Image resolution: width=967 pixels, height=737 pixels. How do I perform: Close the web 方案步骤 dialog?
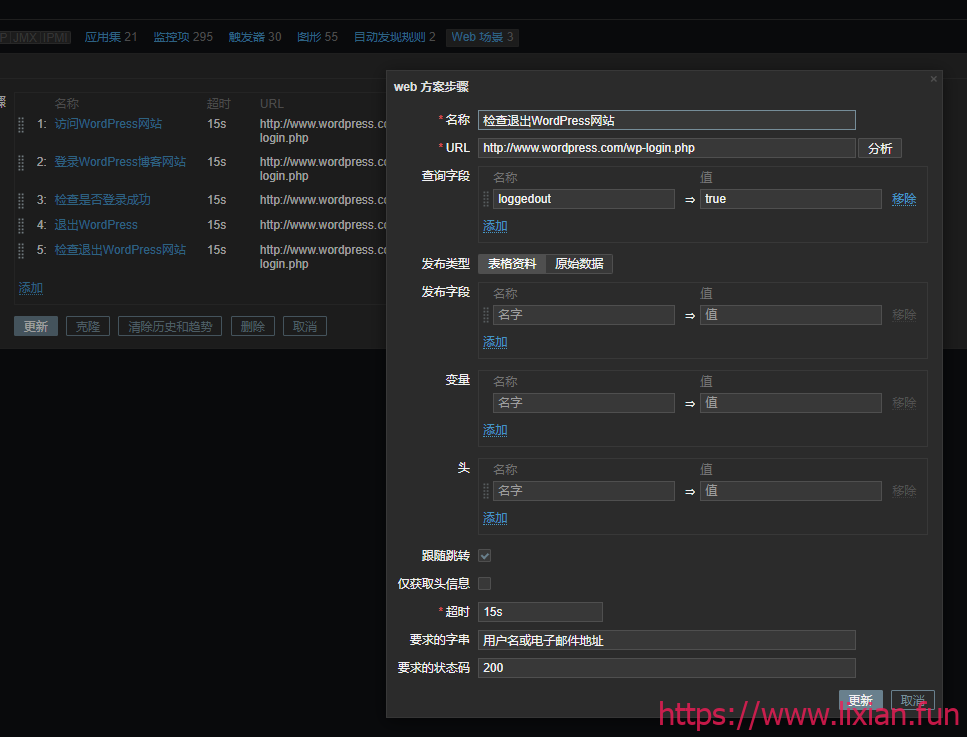(934, 79)
